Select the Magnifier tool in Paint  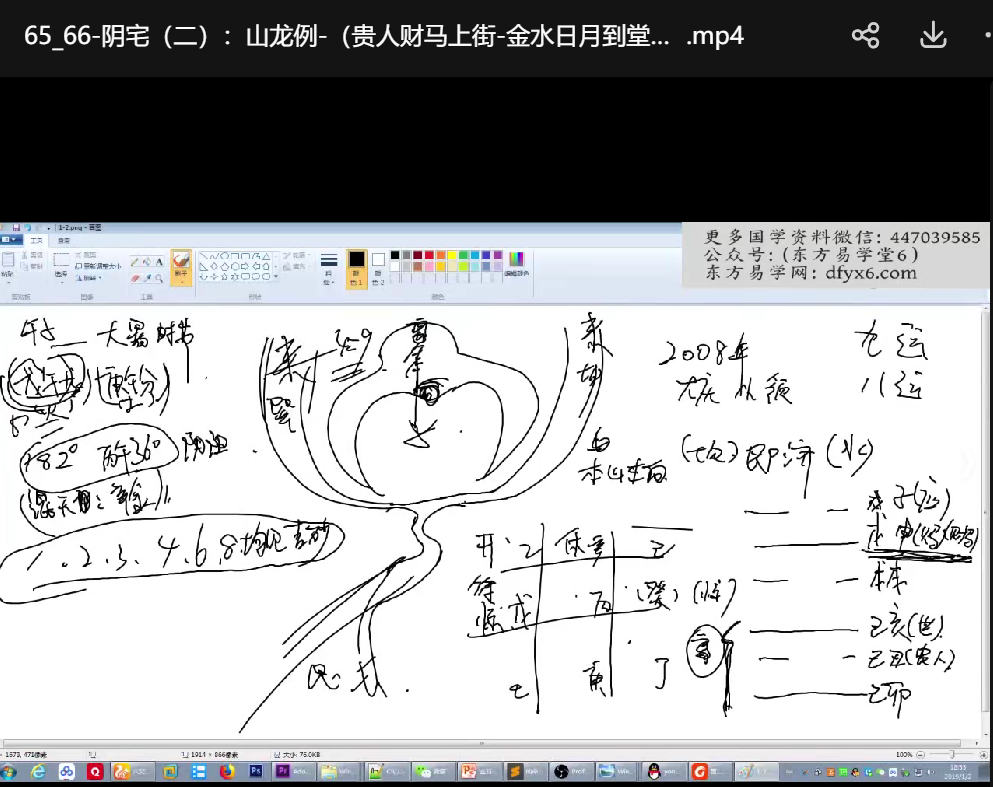[159, 278]
